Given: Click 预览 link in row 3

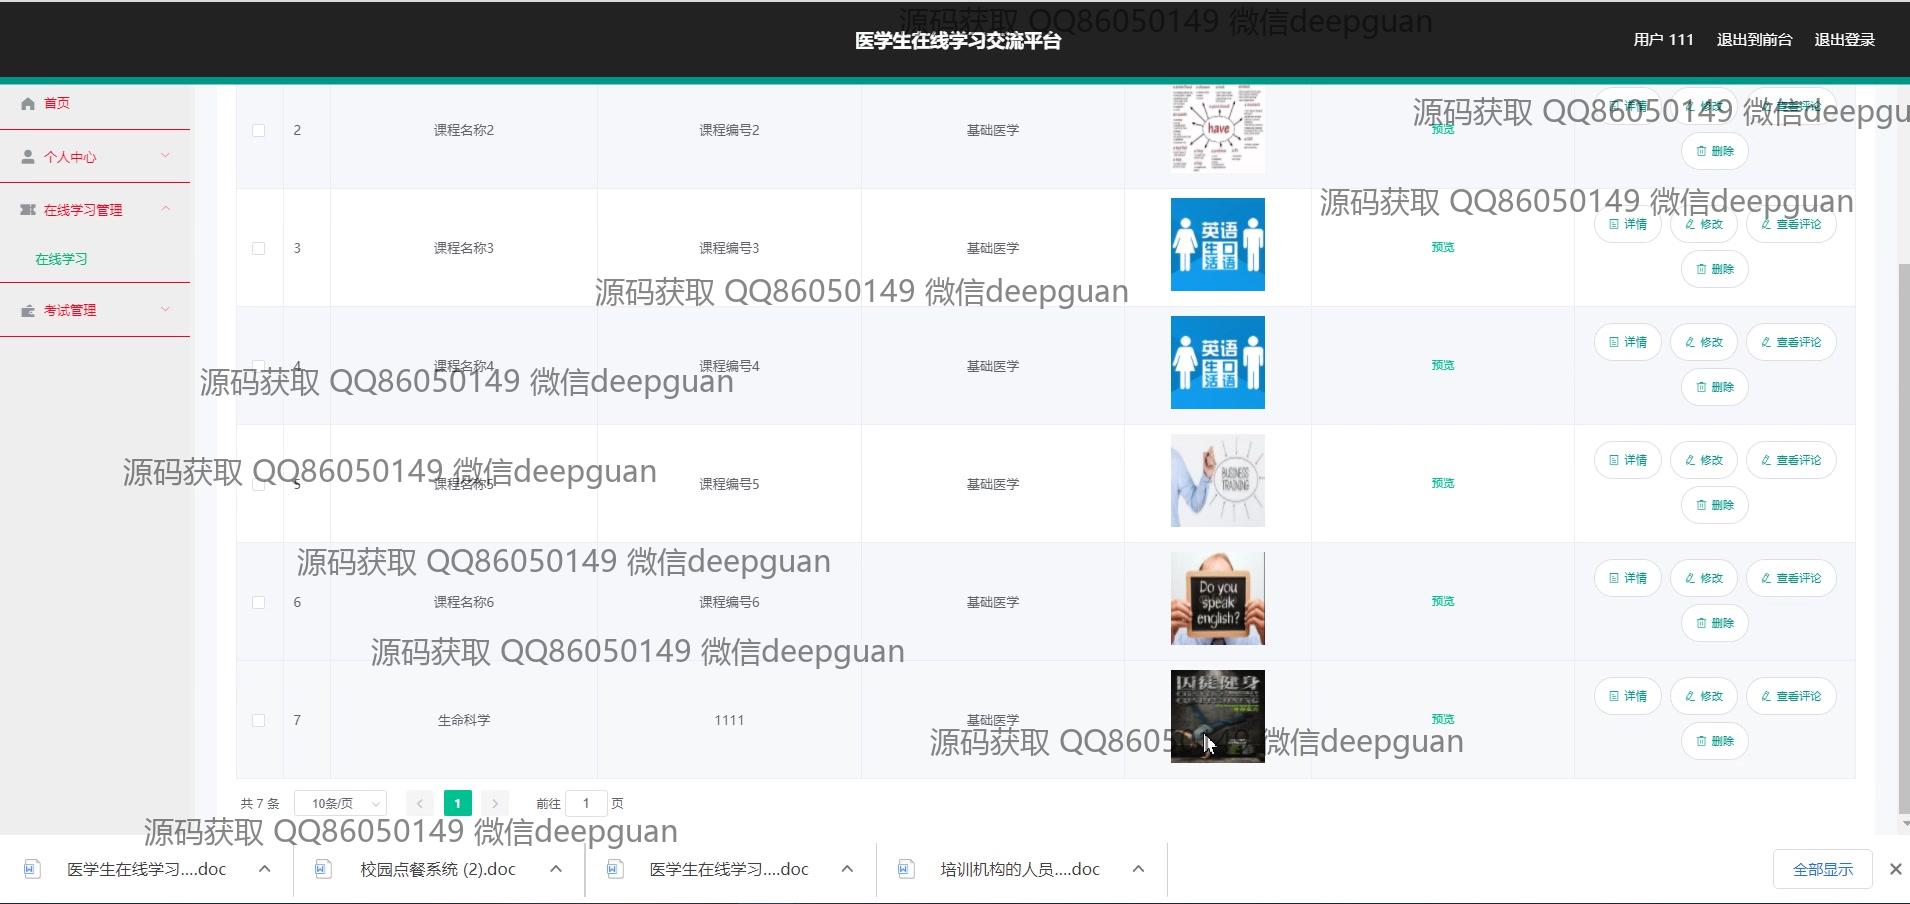Looking at the screenshot, I should pyautogui.click(x=1442, y=247).
